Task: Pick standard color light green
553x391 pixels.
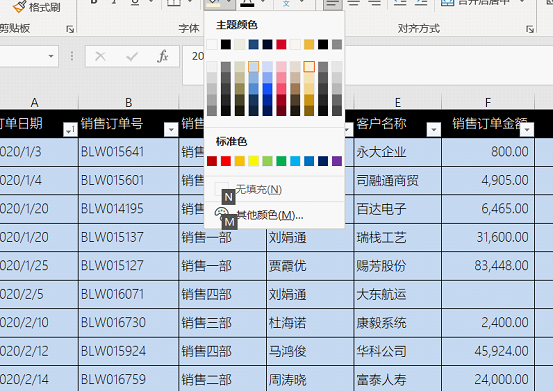Action: click(267, 161)
